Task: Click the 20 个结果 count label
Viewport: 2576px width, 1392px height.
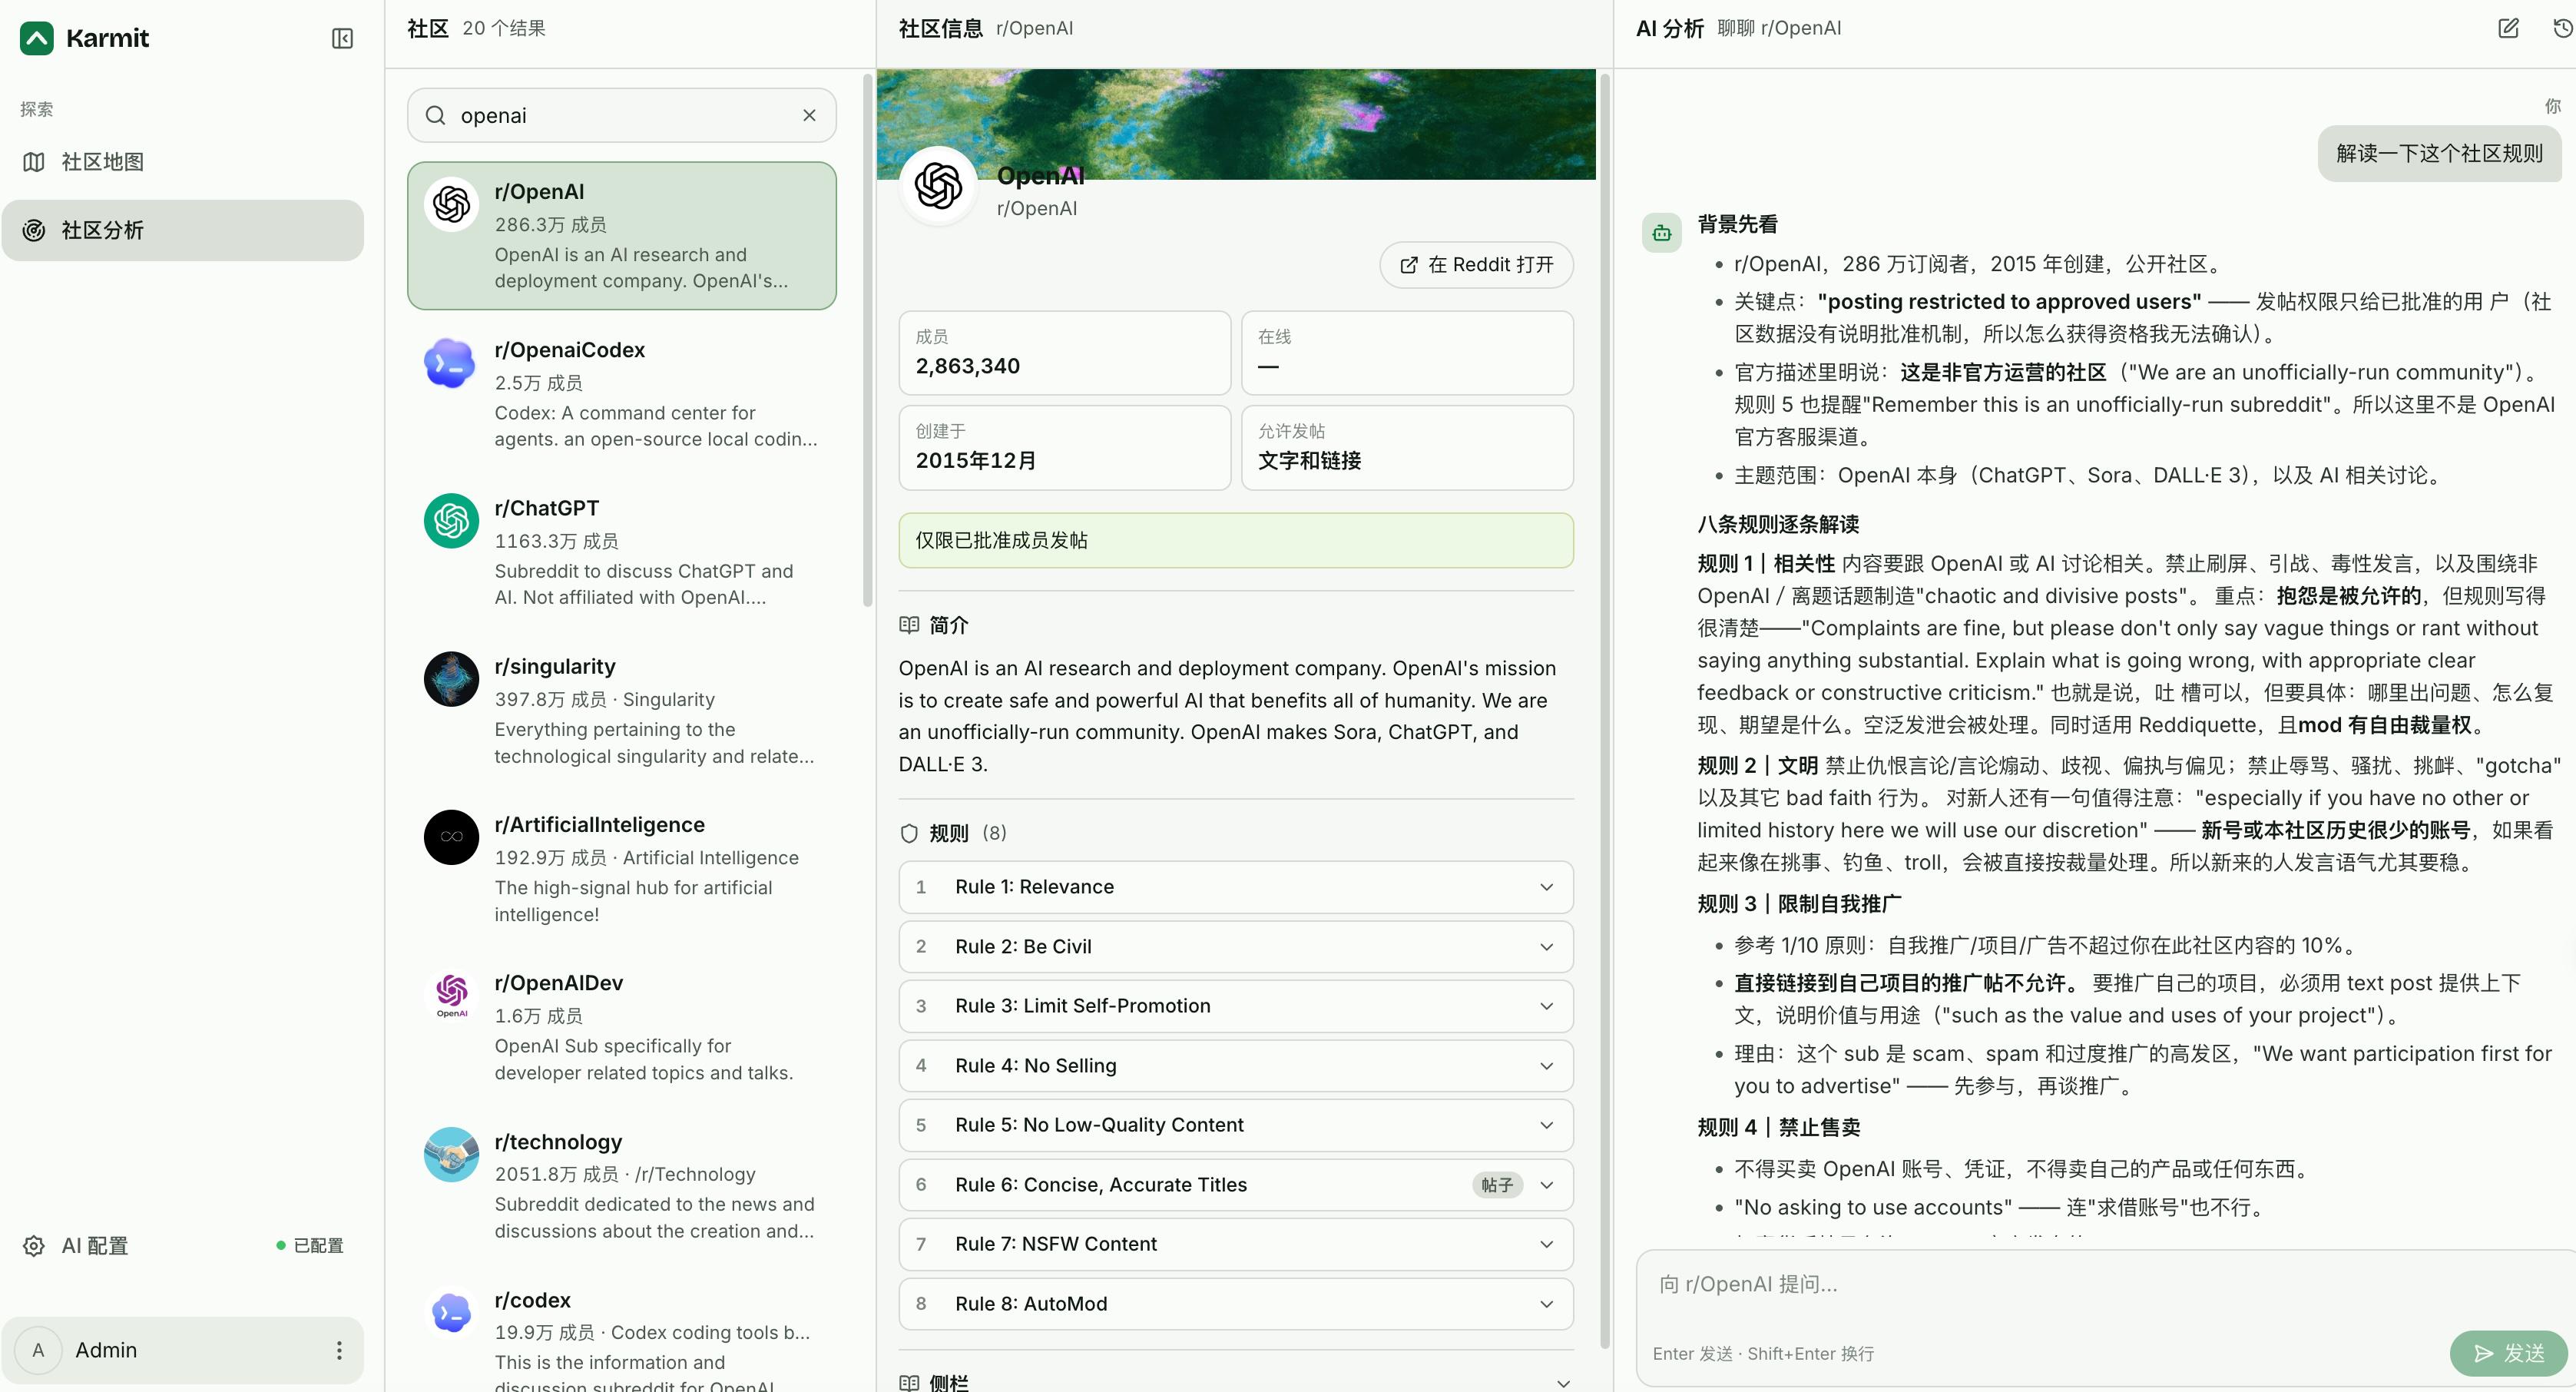Action: (x=504, y=28)
